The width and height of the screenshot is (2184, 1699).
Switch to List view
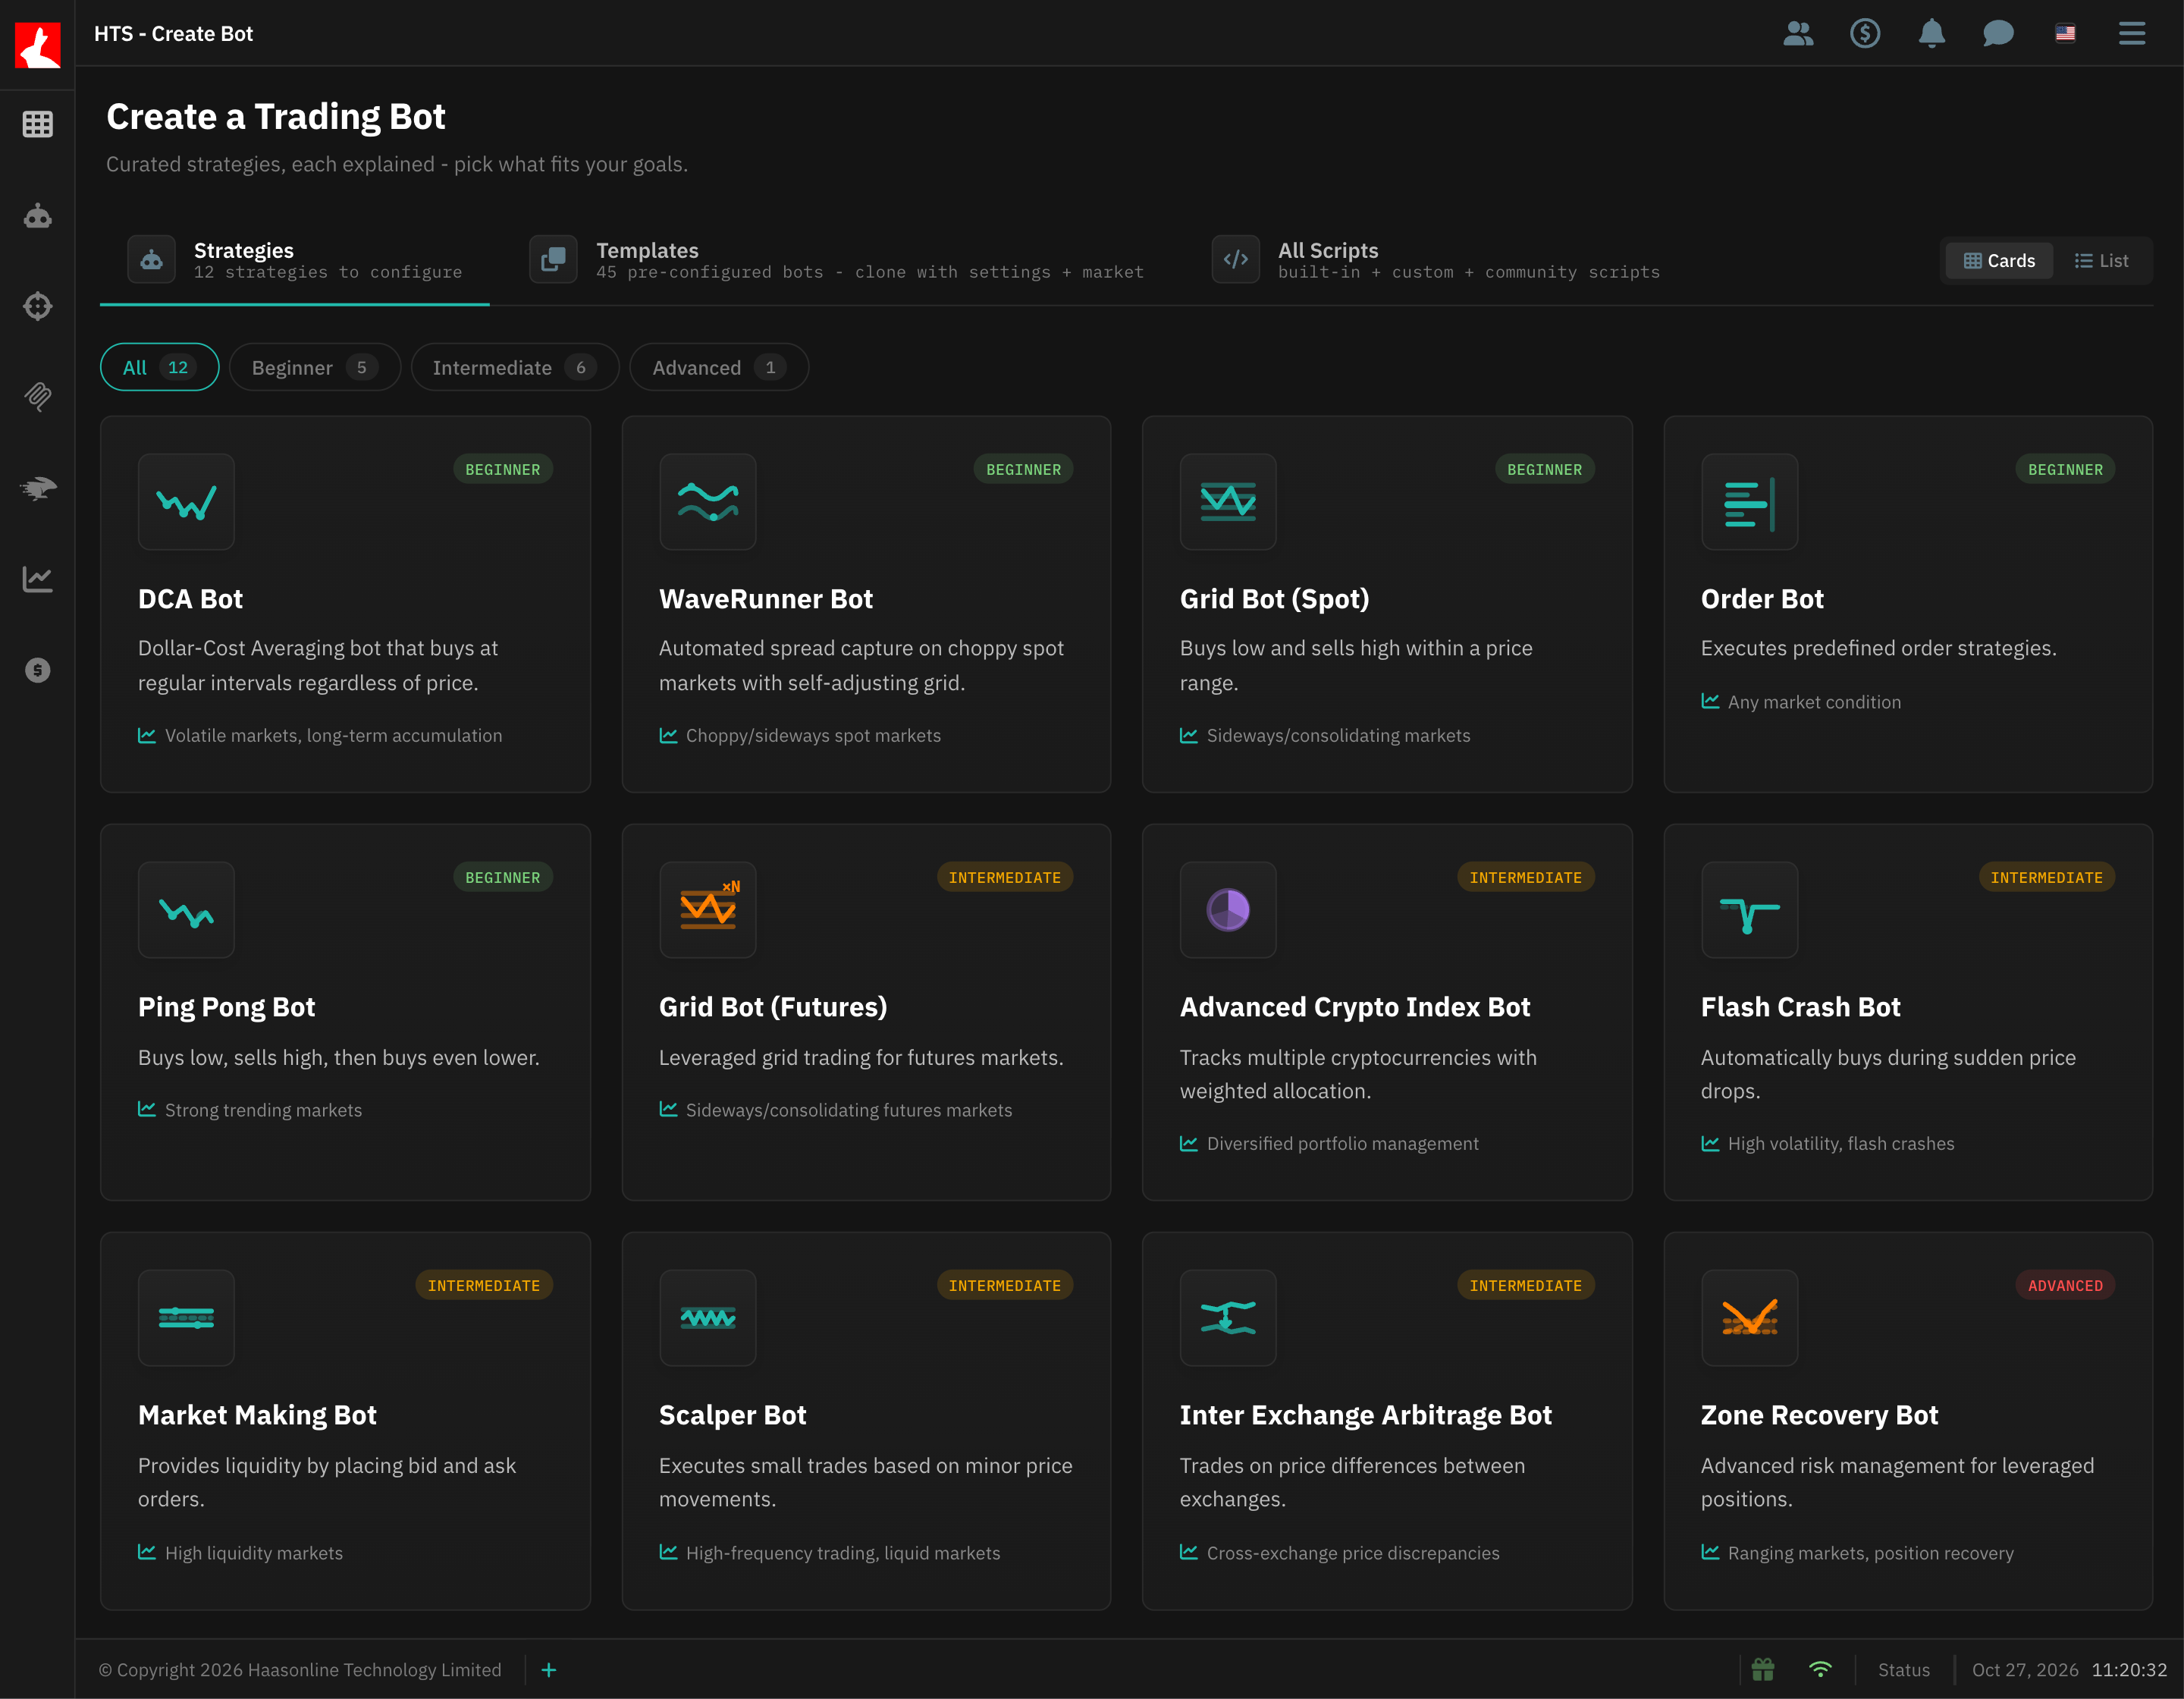tap(2101, 260)
